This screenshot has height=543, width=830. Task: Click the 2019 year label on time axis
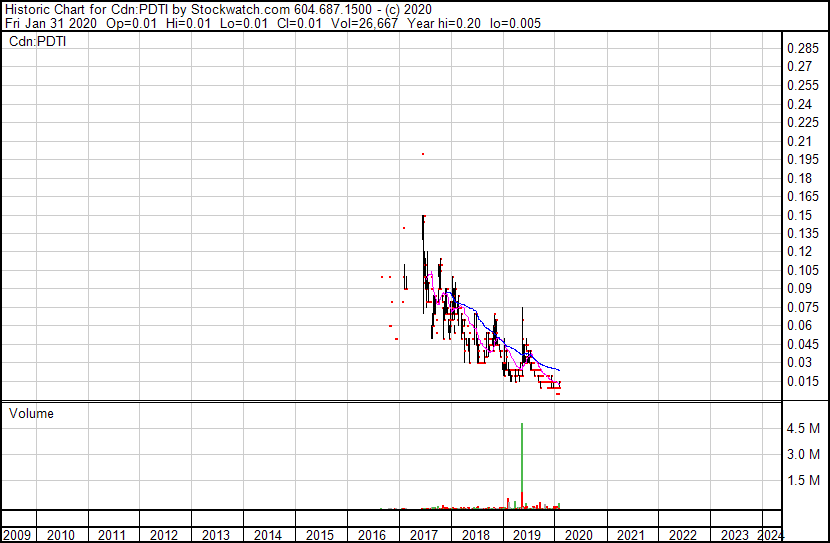527,535
